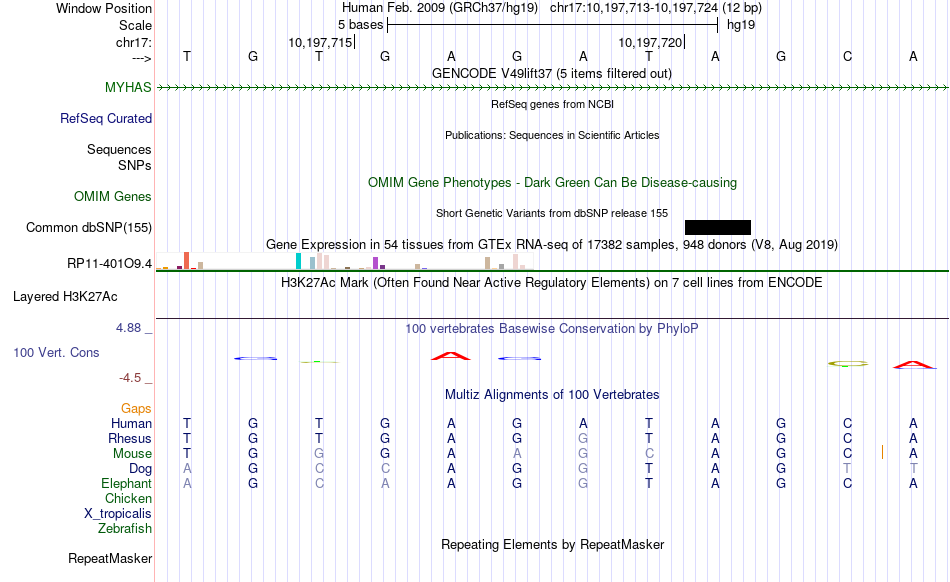
Task: Click the orange Gaps label
Action: coord(136,409)
